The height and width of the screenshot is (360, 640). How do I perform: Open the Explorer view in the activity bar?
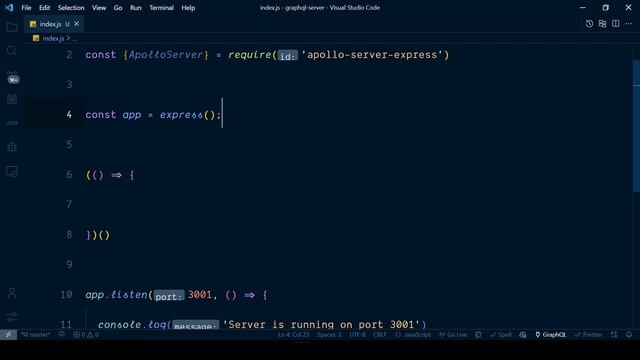coord(12,27)
